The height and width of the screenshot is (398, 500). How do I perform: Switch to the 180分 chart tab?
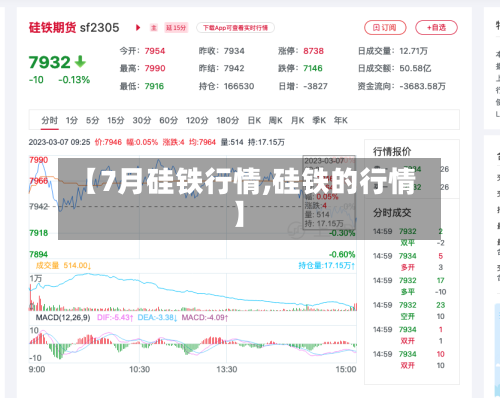[x=228, y=120]
